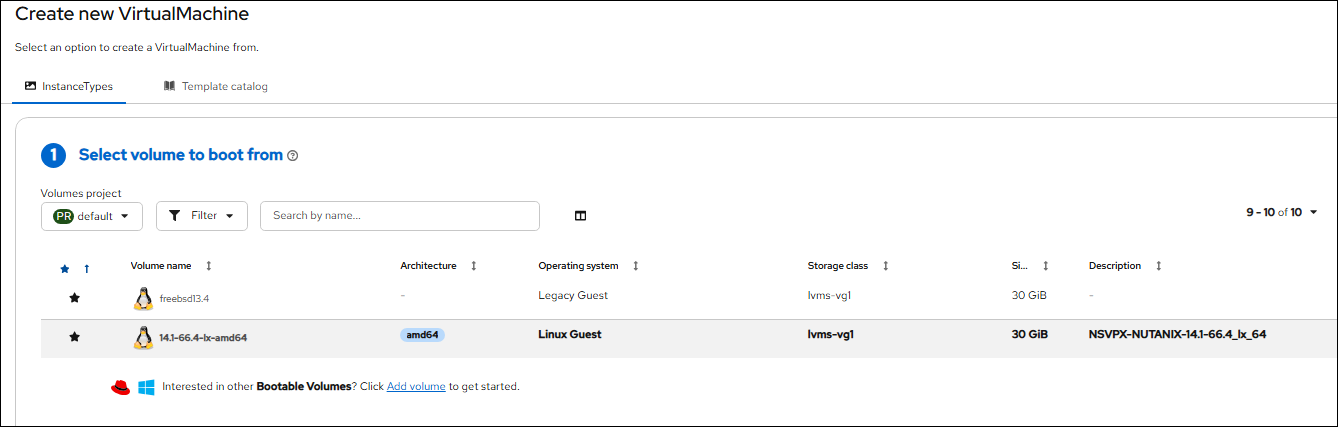Click the Windows logo icon

coord(146,387)
